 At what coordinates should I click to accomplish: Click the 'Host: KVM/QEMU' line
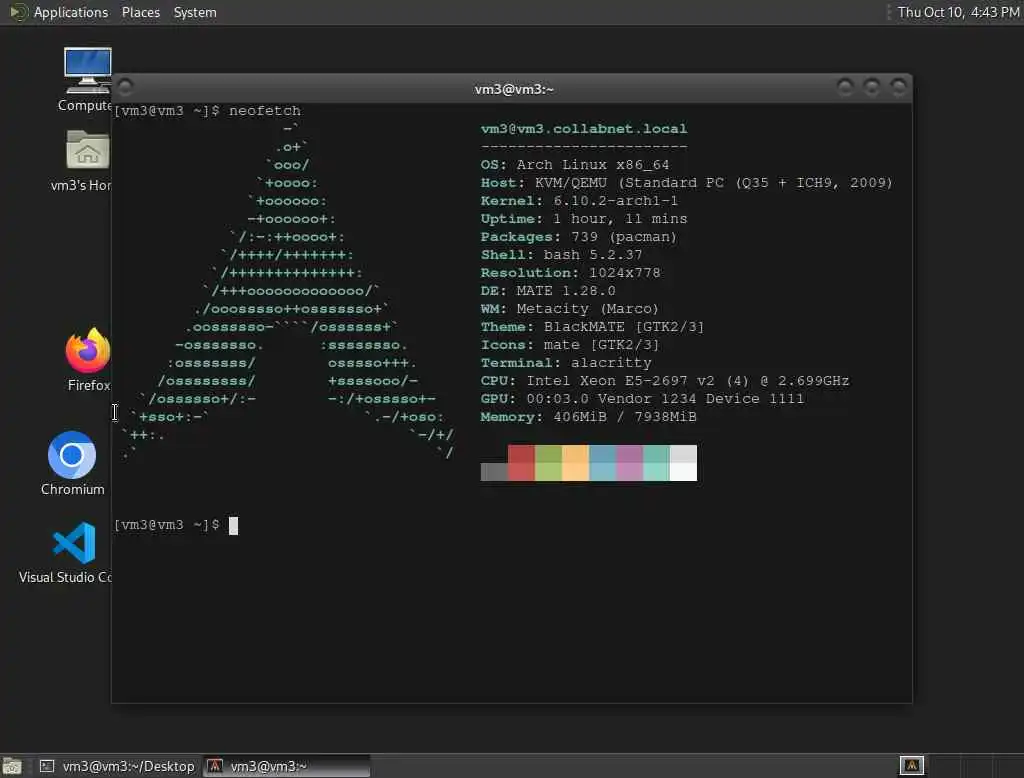pyautogui.click(x=686, y=183)
